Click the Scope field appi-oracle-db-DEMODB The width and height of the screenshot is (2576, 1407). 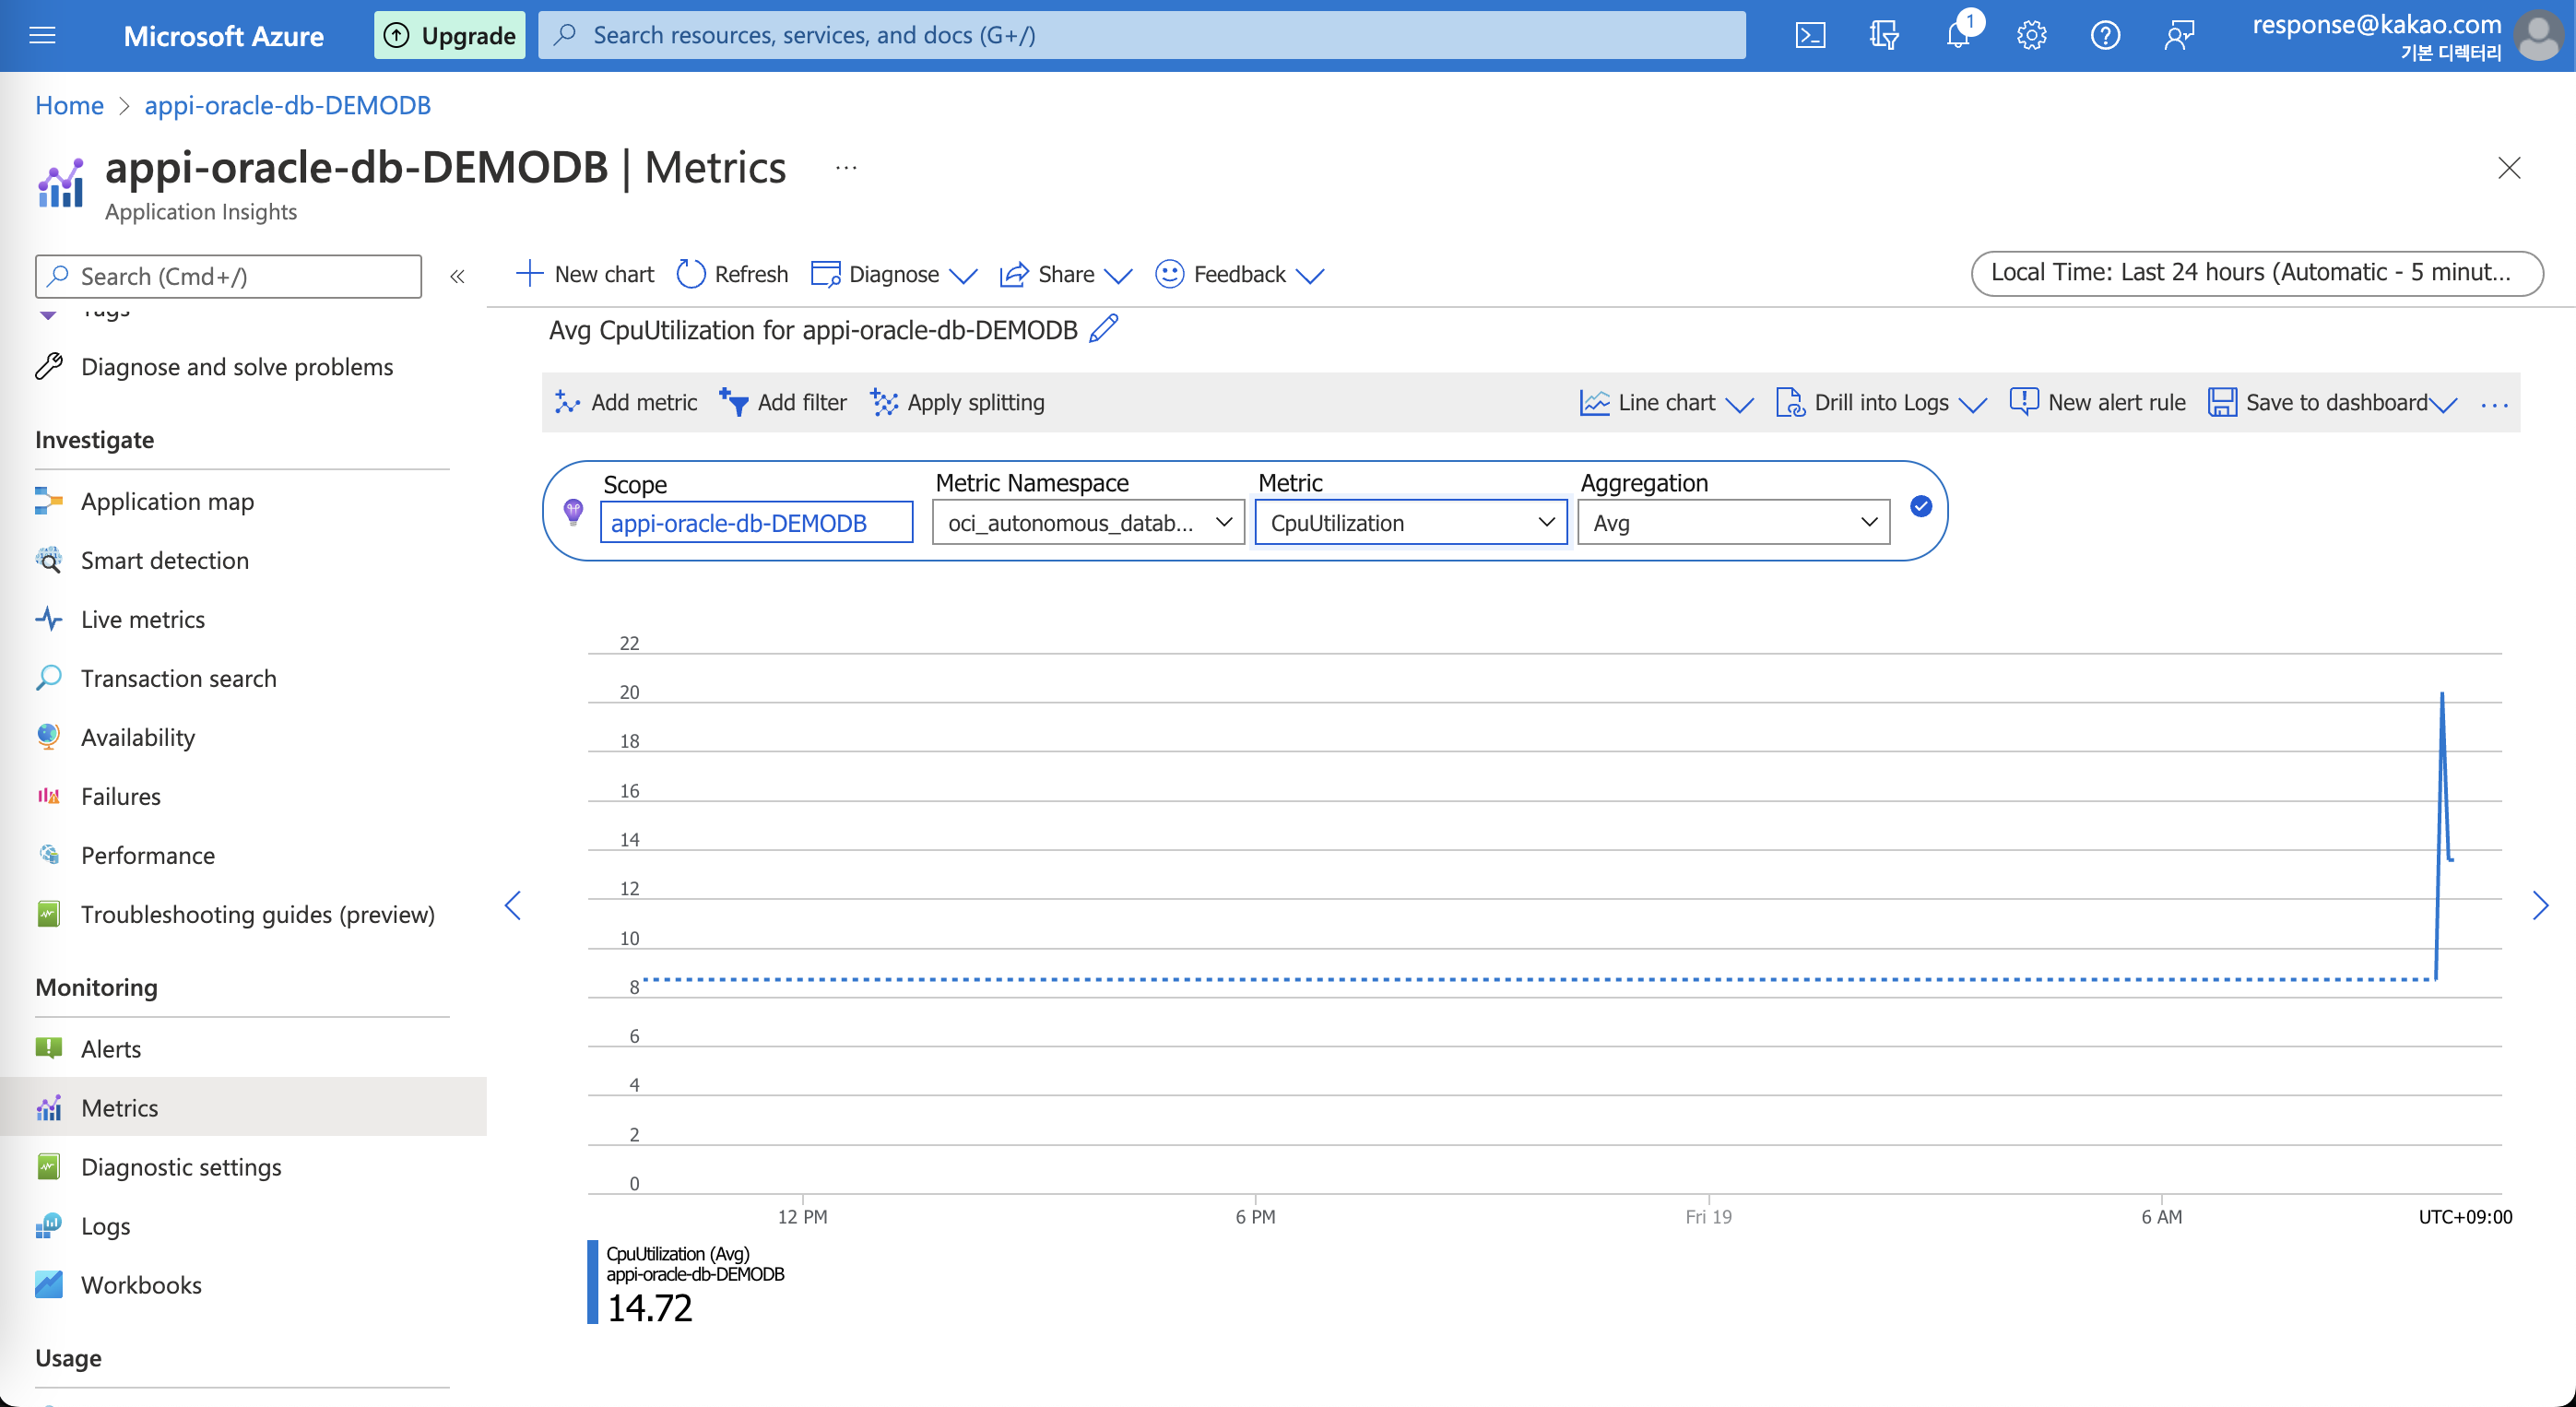[x=756, y=522]
